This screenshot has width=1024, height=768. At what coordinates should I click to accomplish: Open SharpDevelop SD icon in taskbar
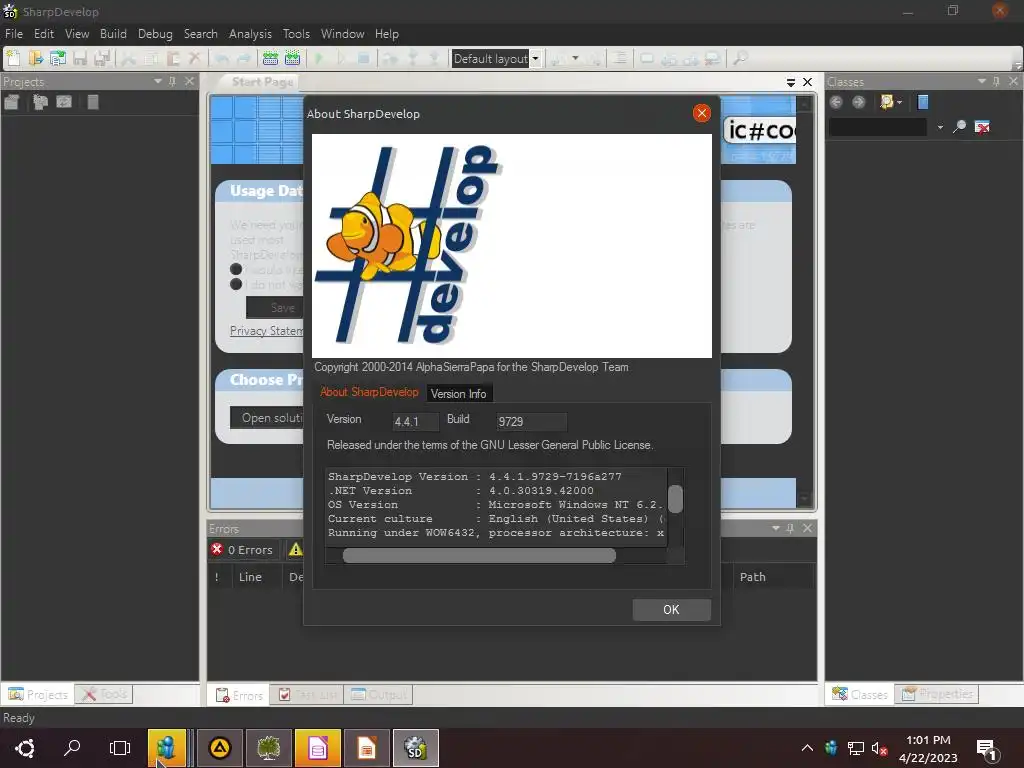(x=415, y=748)
